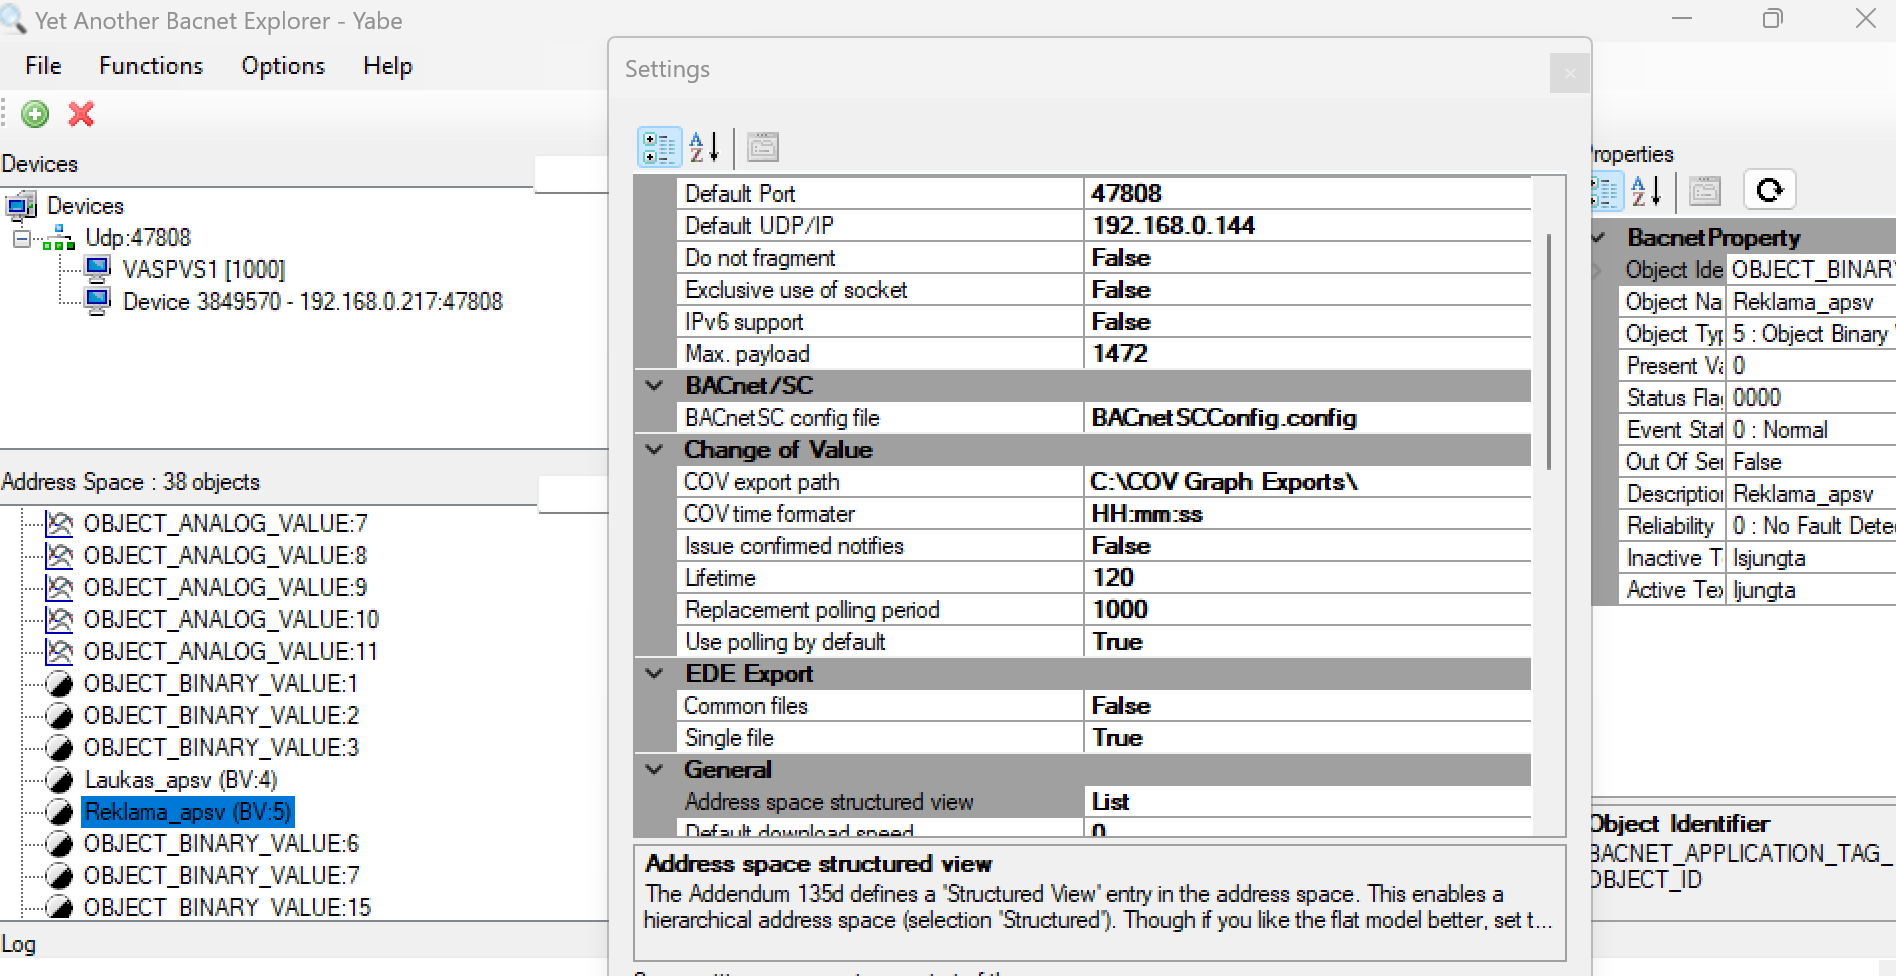Click chart icon of OBJECT_ANALOG_VALUE:7
The height and width of the screenshot is (976, 1896).
point(59,523)
